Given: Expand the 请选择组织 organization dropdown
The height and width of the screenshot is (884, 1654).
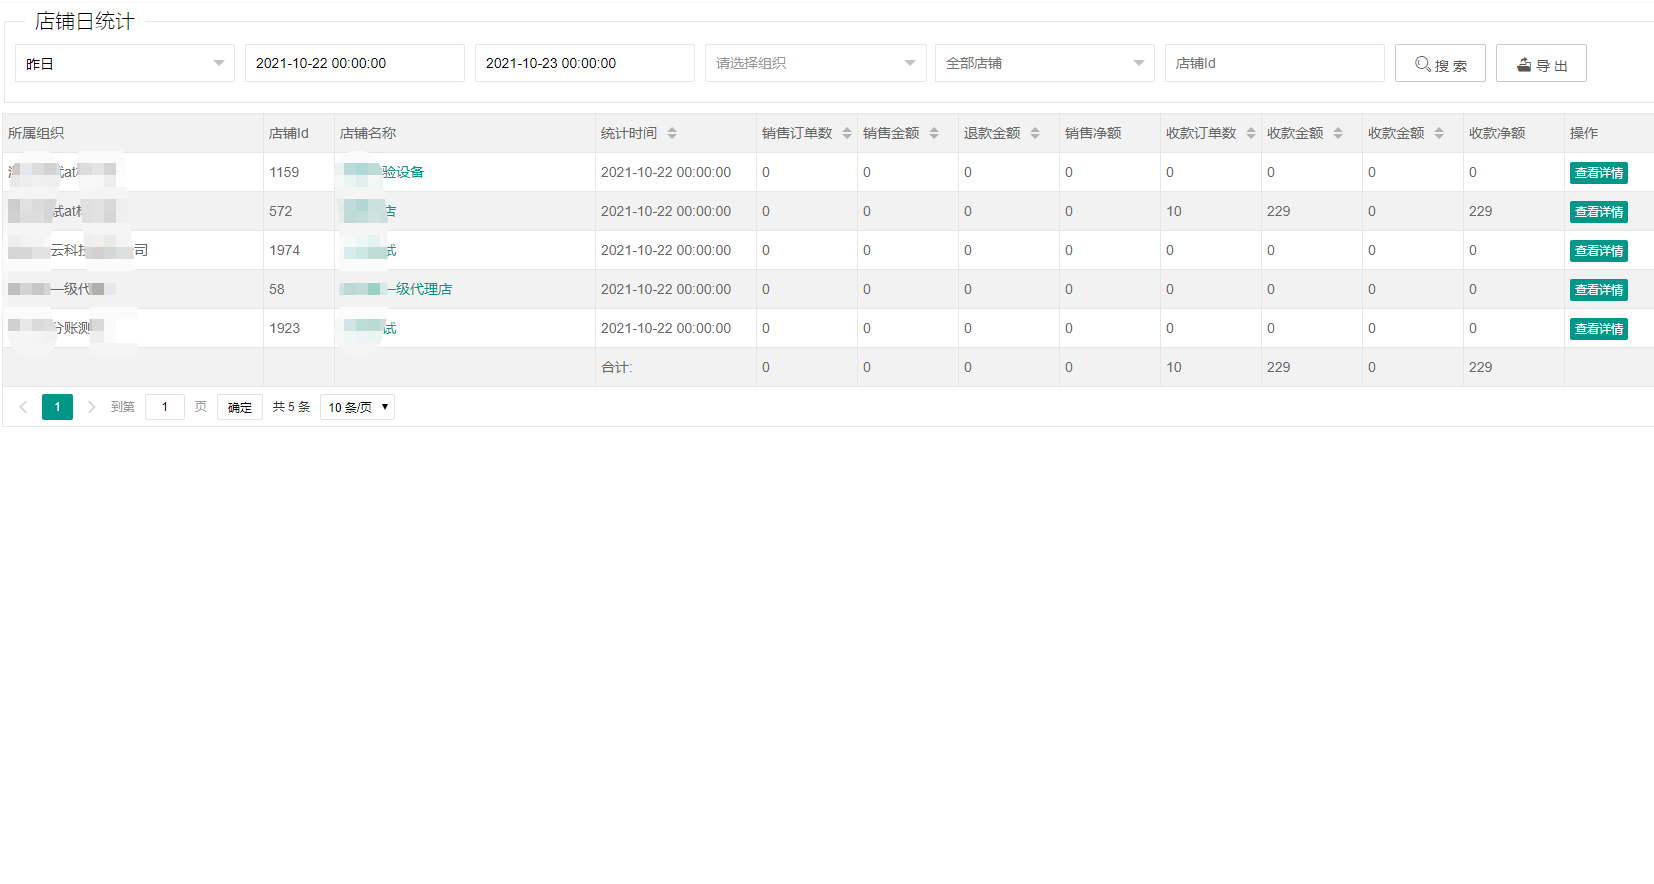Looking at the screenshot, I should coord(814,63).
